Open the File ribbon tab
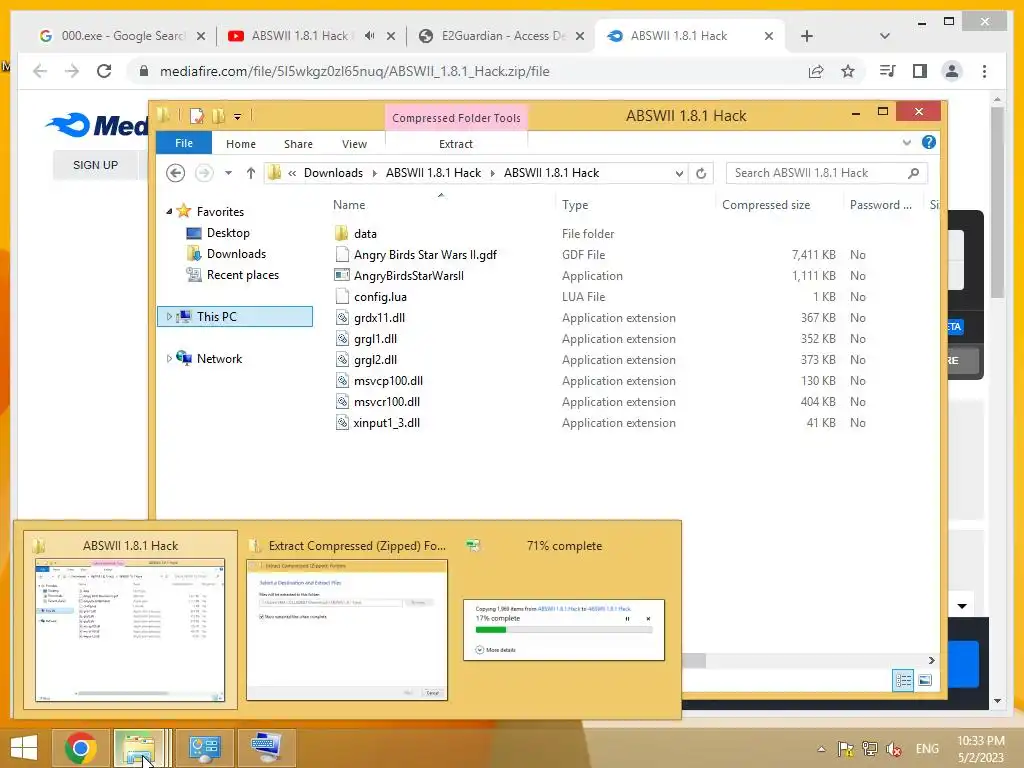 click(184, 143)
